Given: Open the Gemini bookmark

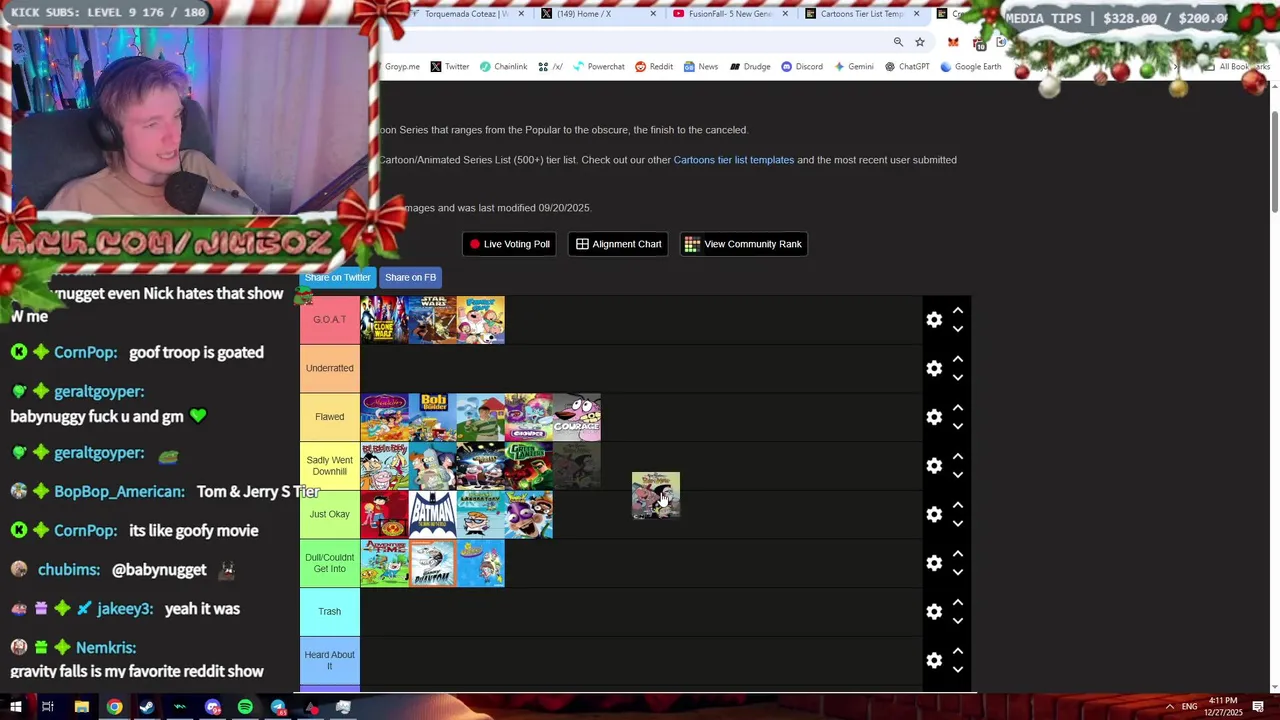Looking at the screenshot, I should click(x=853, y=67).
